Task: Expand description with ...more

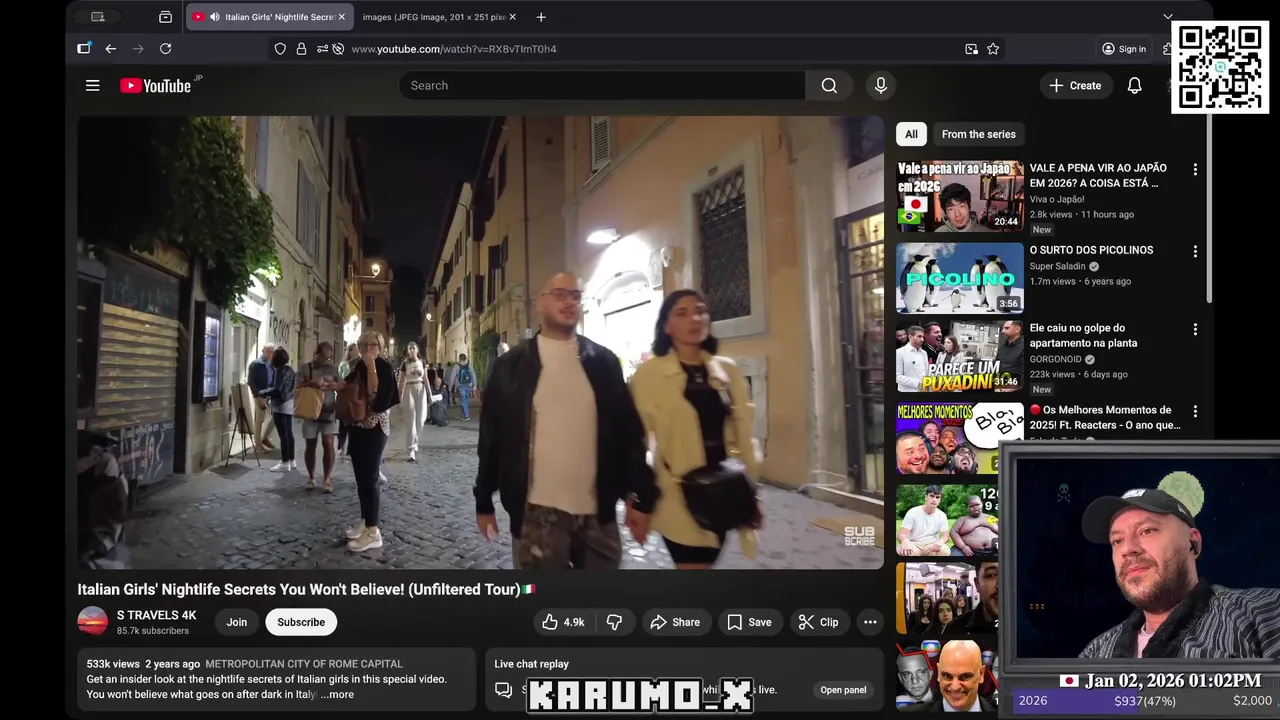Action: pyautogui.click(x=337, y=694)
